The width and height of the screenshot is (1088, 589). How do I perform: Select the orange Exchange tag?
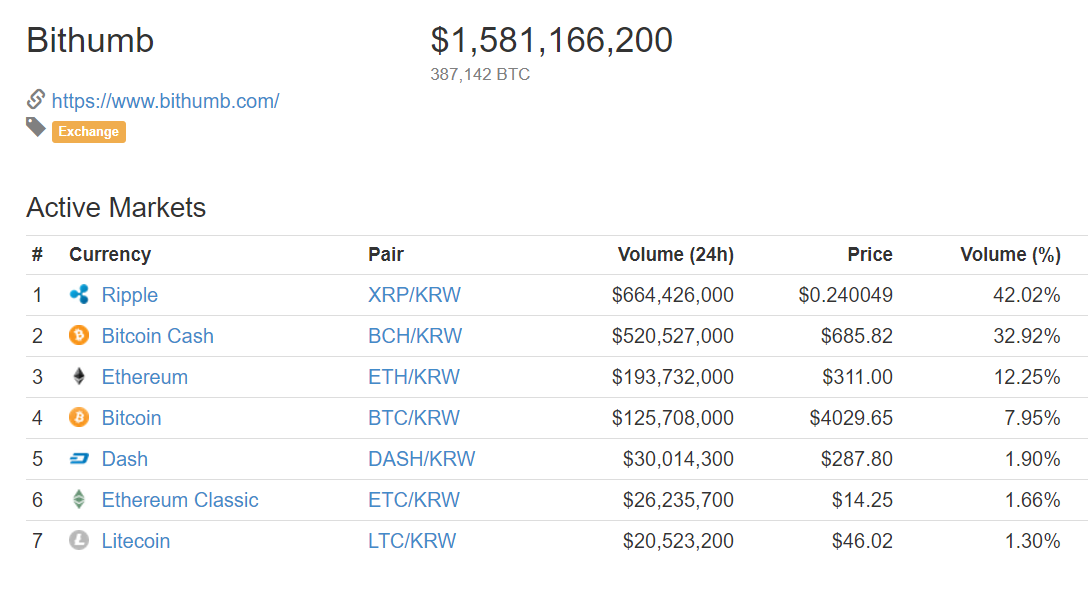click(x=89, y=132)
